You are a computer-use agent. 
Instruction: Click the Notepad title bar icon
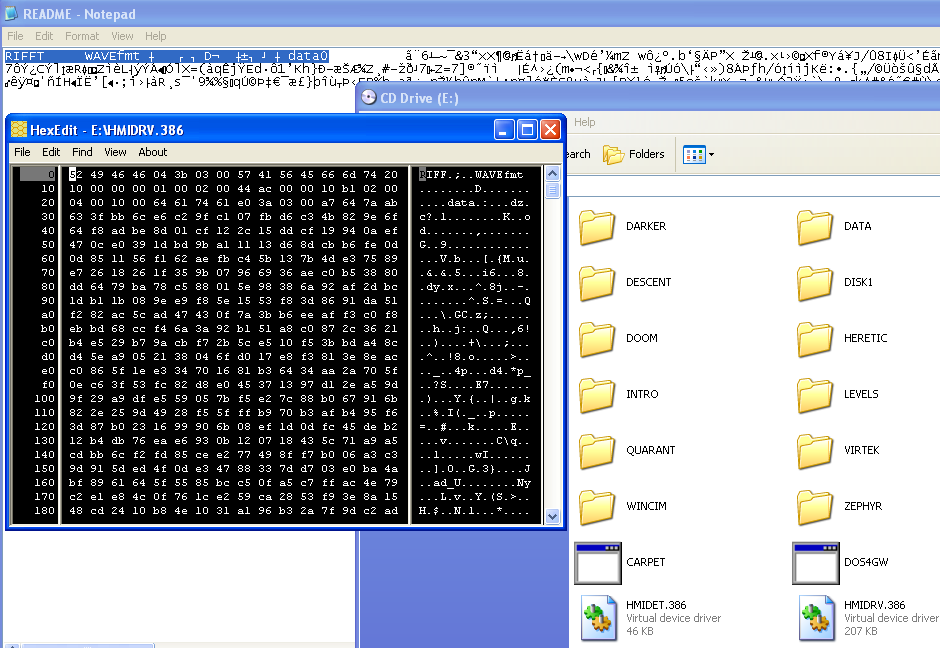(11, 13)
